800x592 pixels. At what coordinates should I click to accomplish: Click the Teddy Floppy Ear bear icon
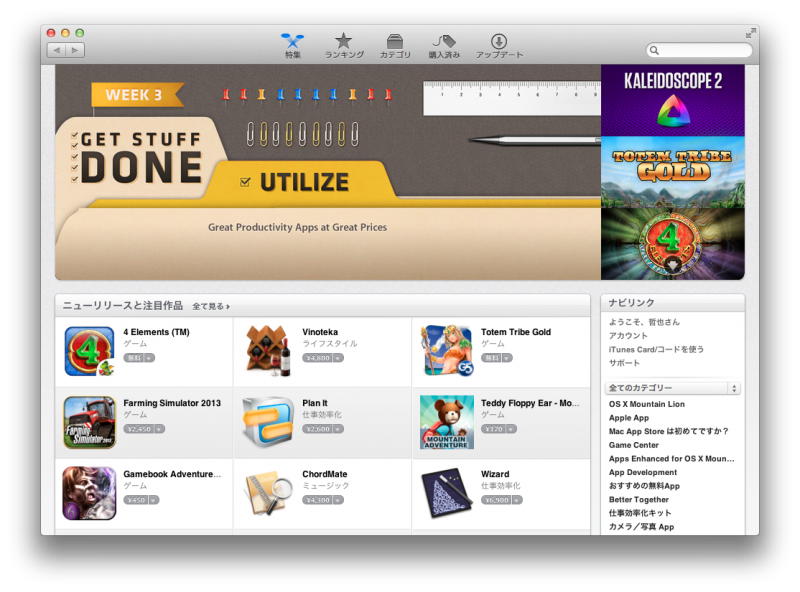click(x=447, y=423)
